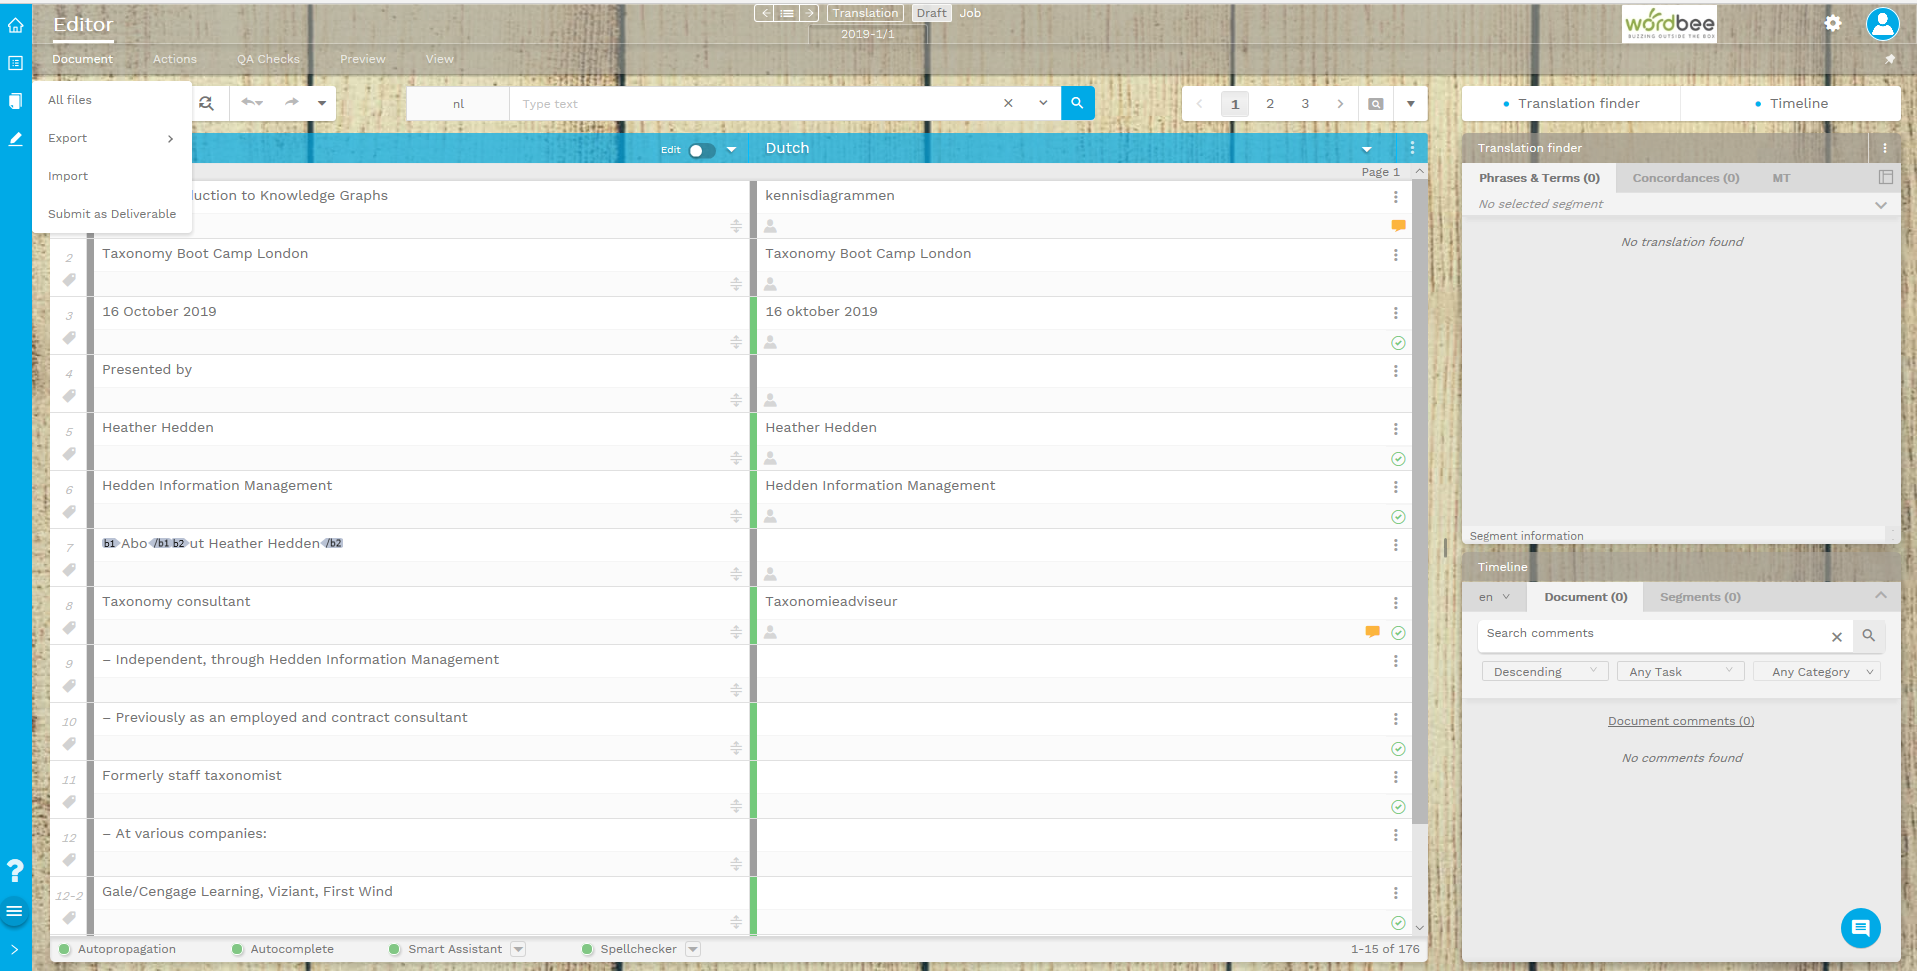
Task: Select Submit as Deliverable menu entry
Action: coord(112,214)
